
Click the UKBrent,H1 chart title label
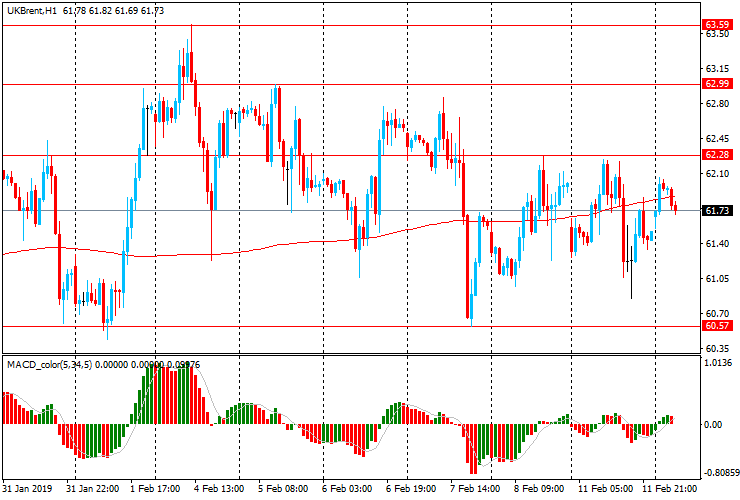[x=30, y=9]
